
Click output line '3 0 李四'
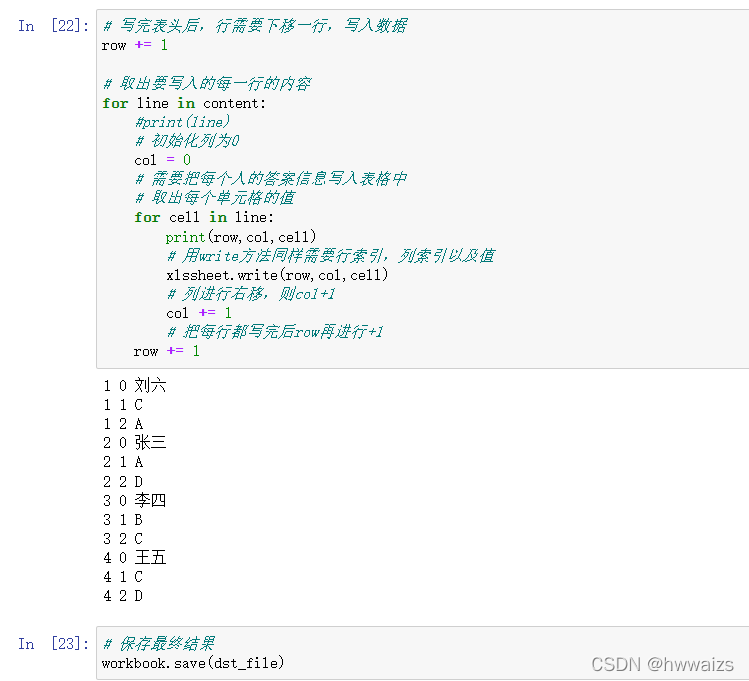coord(135,500)
